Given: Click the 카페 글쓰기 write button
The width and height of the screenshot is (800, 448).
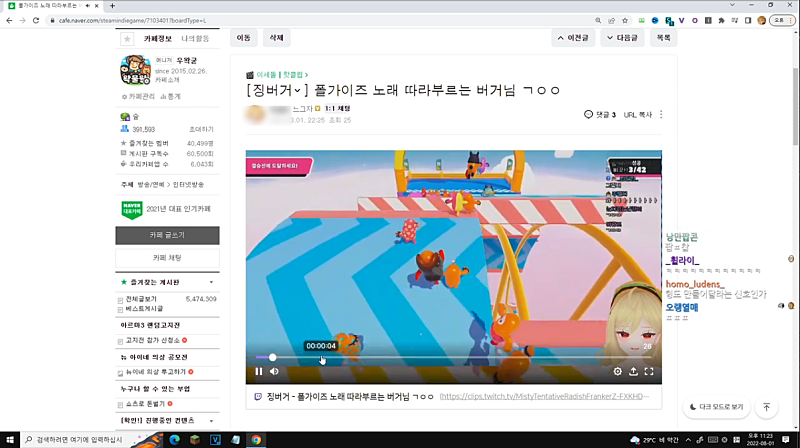Looking at the screenshot, I should click(x=167, y=236).
